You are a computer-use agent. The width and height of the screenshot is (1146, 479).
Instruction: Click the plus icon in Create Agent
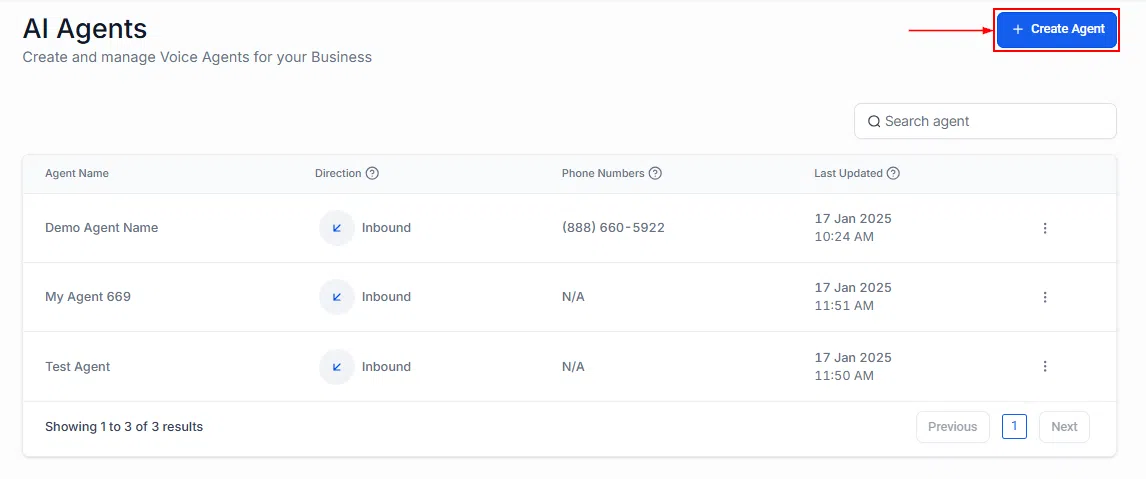(1017, 29)
